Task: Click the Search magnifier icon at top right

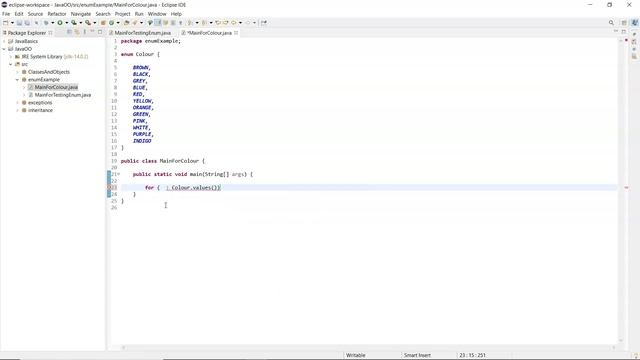Action: 611,23
